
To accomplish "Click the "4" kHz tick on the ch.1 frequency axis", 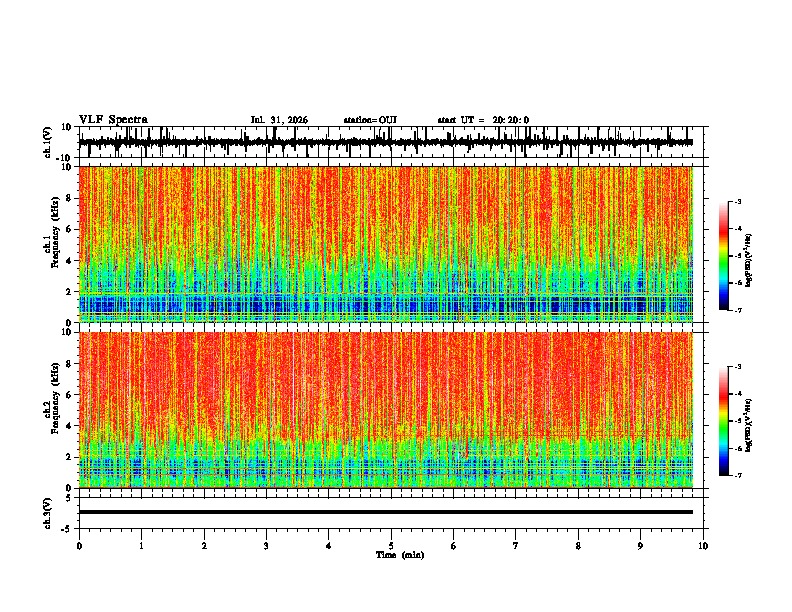I will click(x=70, y=261).
